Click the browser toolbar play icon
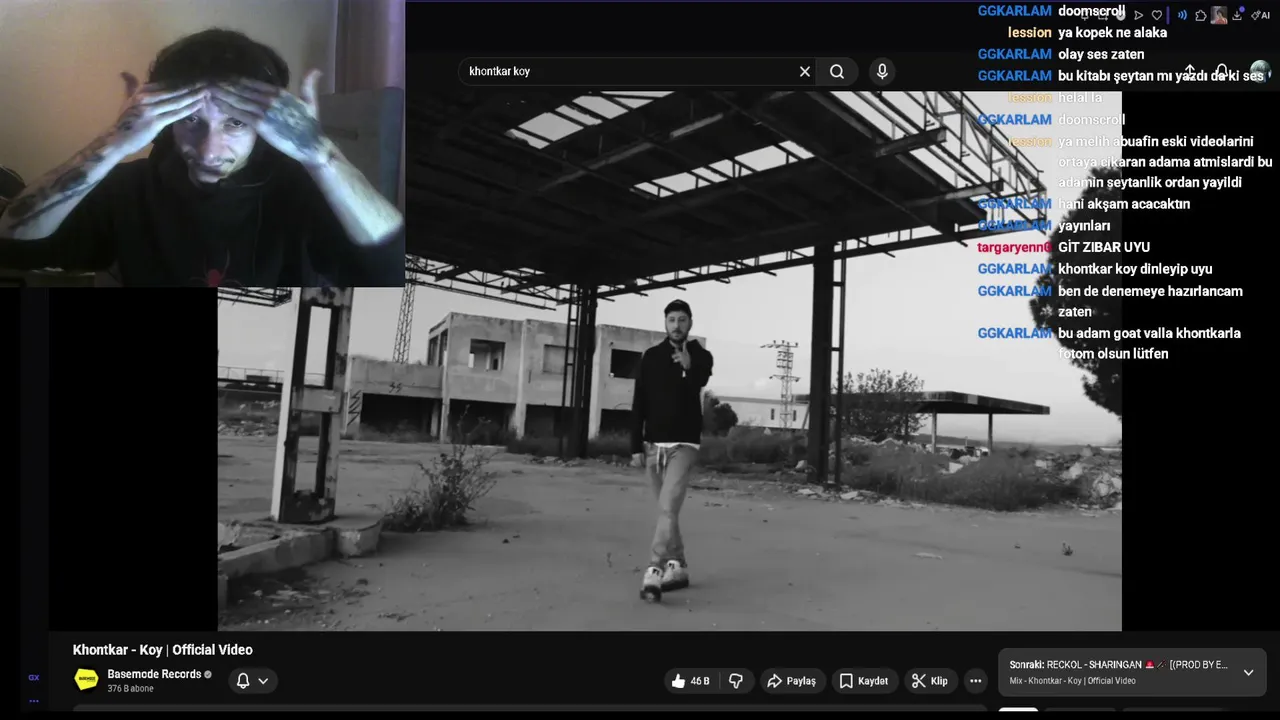This screenshot has height=720, width=1280. [1138, 15]
